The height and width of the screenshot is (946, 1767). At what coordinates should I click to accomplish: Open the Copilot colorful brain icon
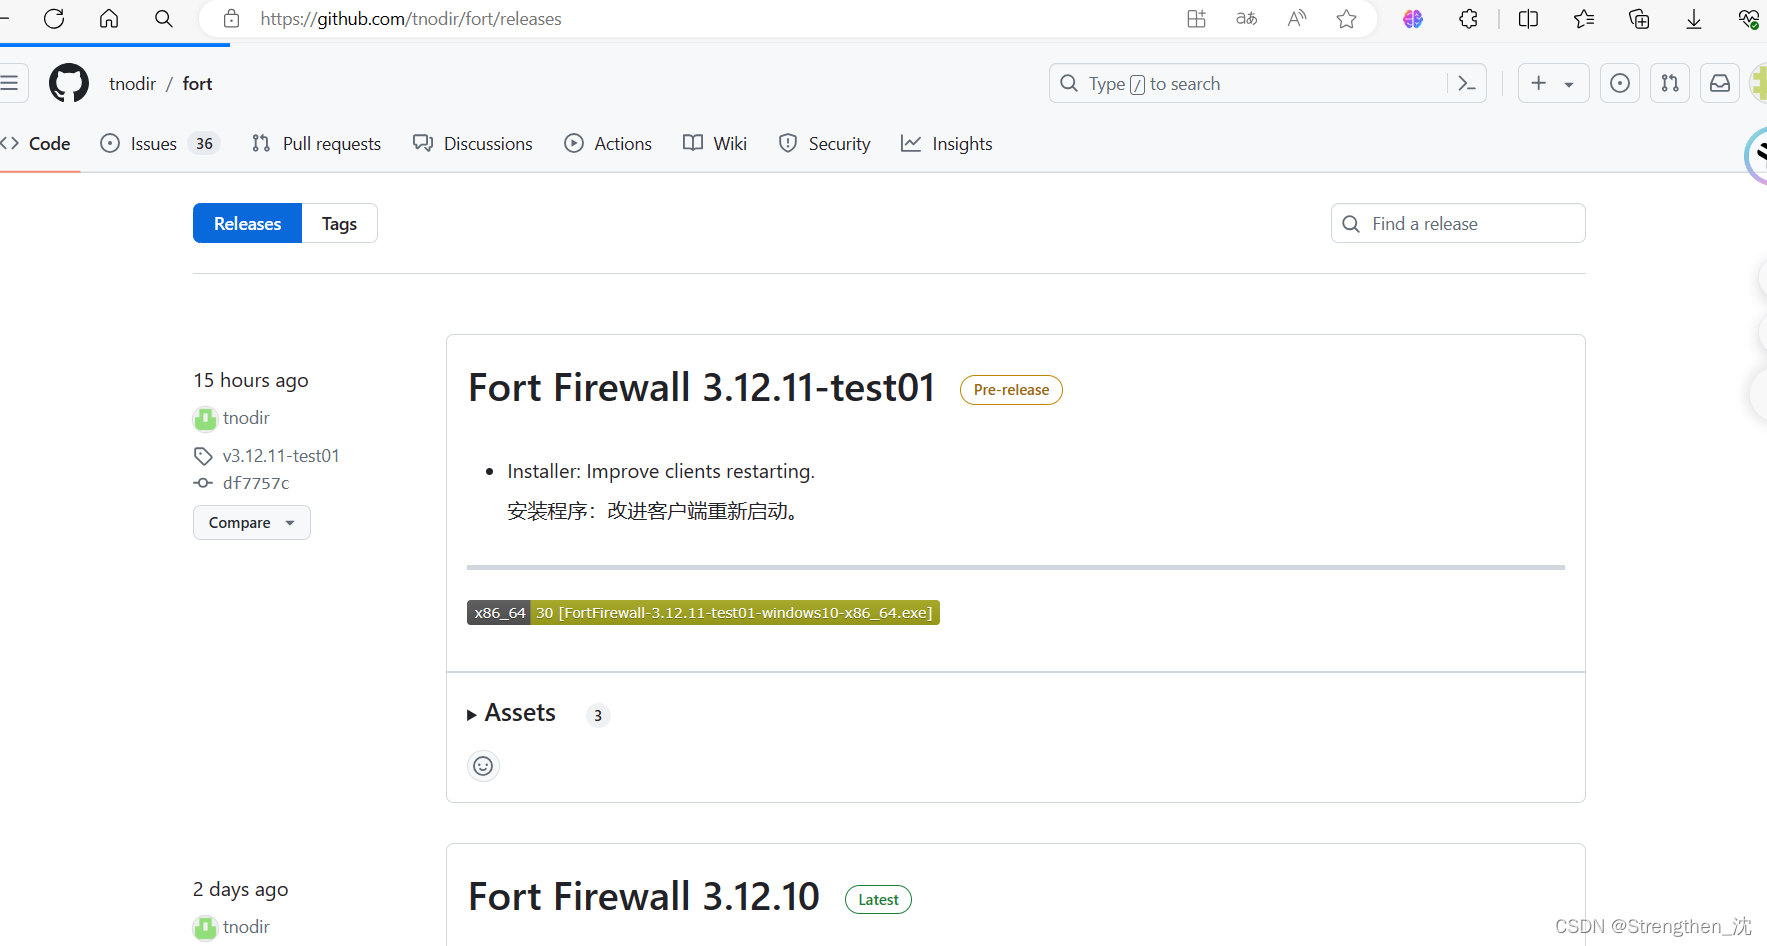tap(1413, 19)
